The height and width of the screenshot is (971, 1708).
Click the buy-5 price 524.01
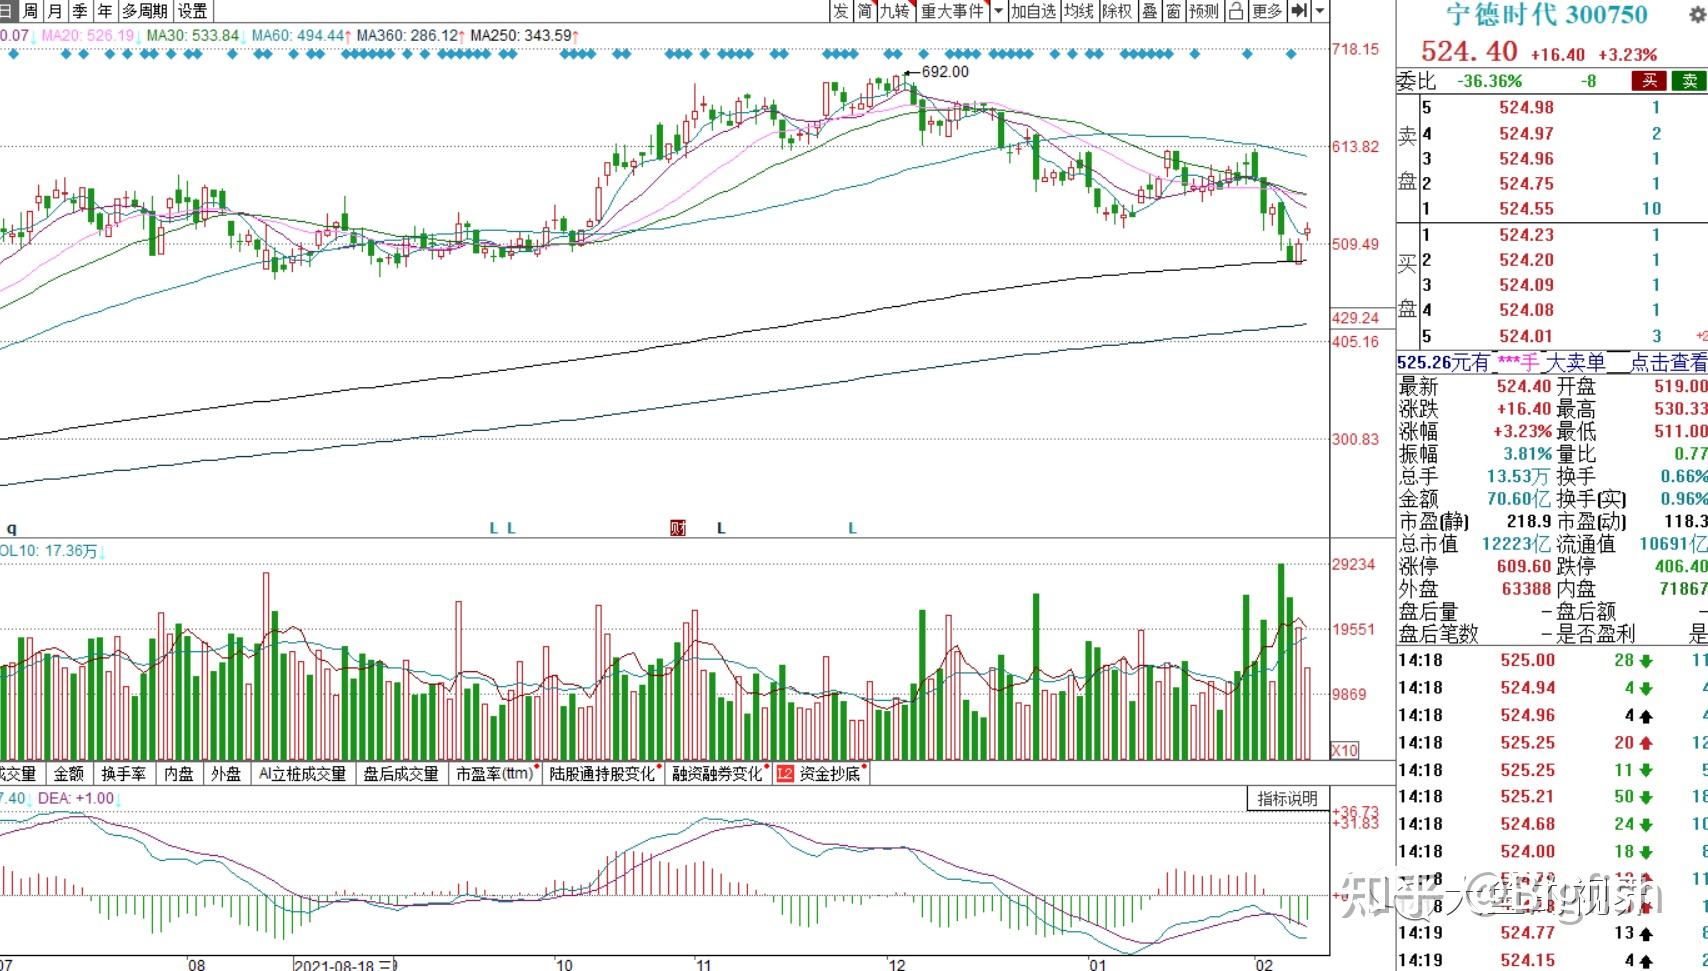(x=1526, y=336)
